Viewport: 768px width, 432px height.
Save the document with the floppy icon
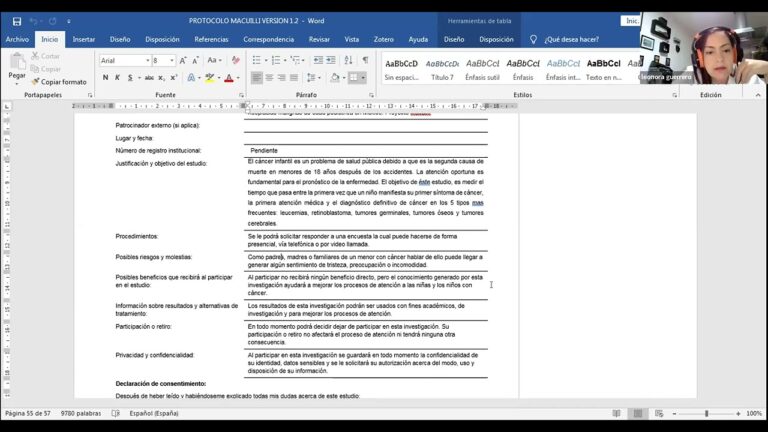[x=17, y=21]
